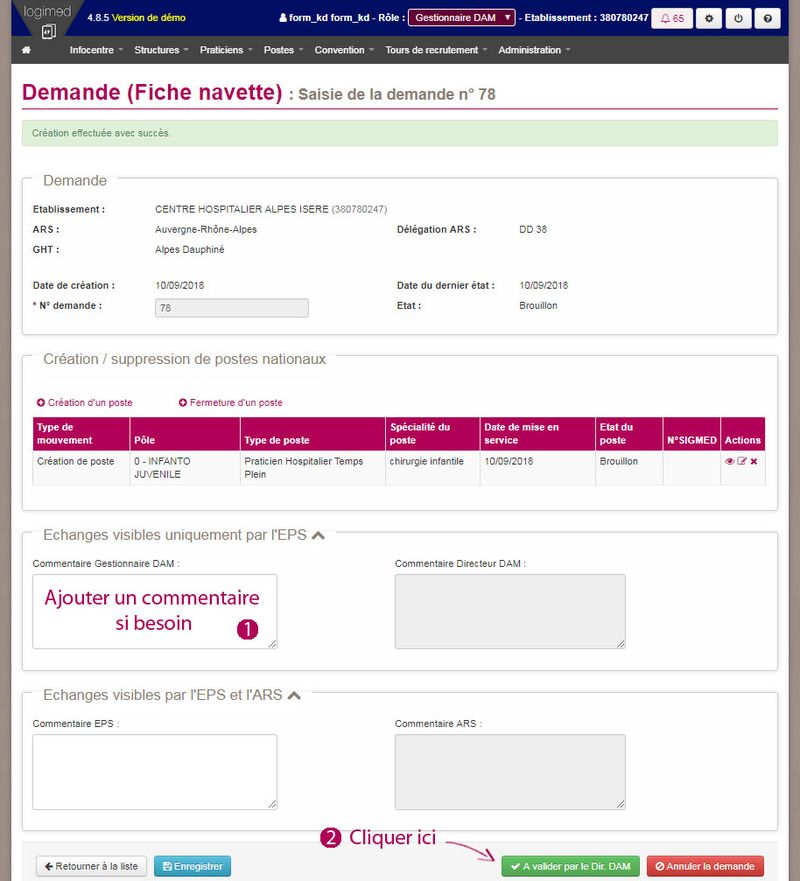Open the notifications bell showing 65
The image size is (800, 881).
[672, 18]
